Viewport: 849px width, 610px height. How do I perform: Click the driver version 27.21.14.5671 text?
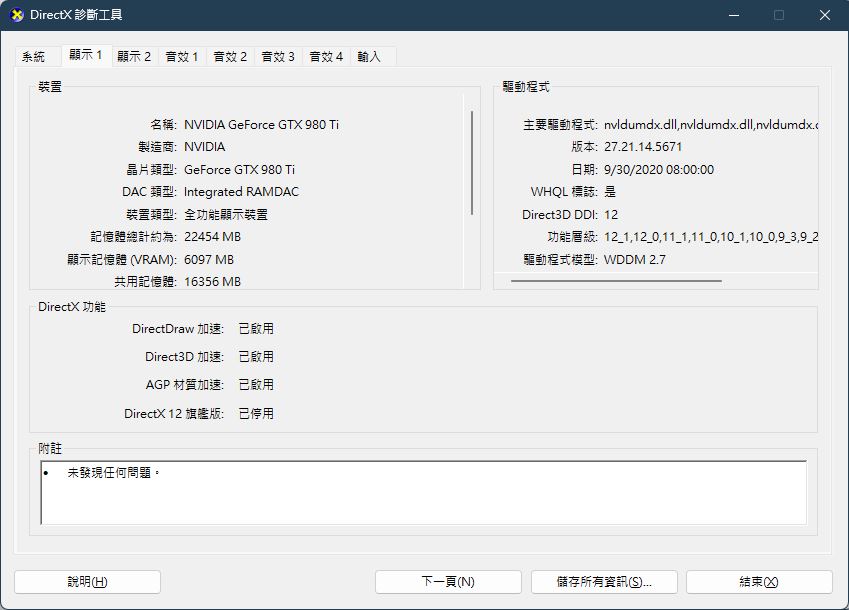point(643,147)
